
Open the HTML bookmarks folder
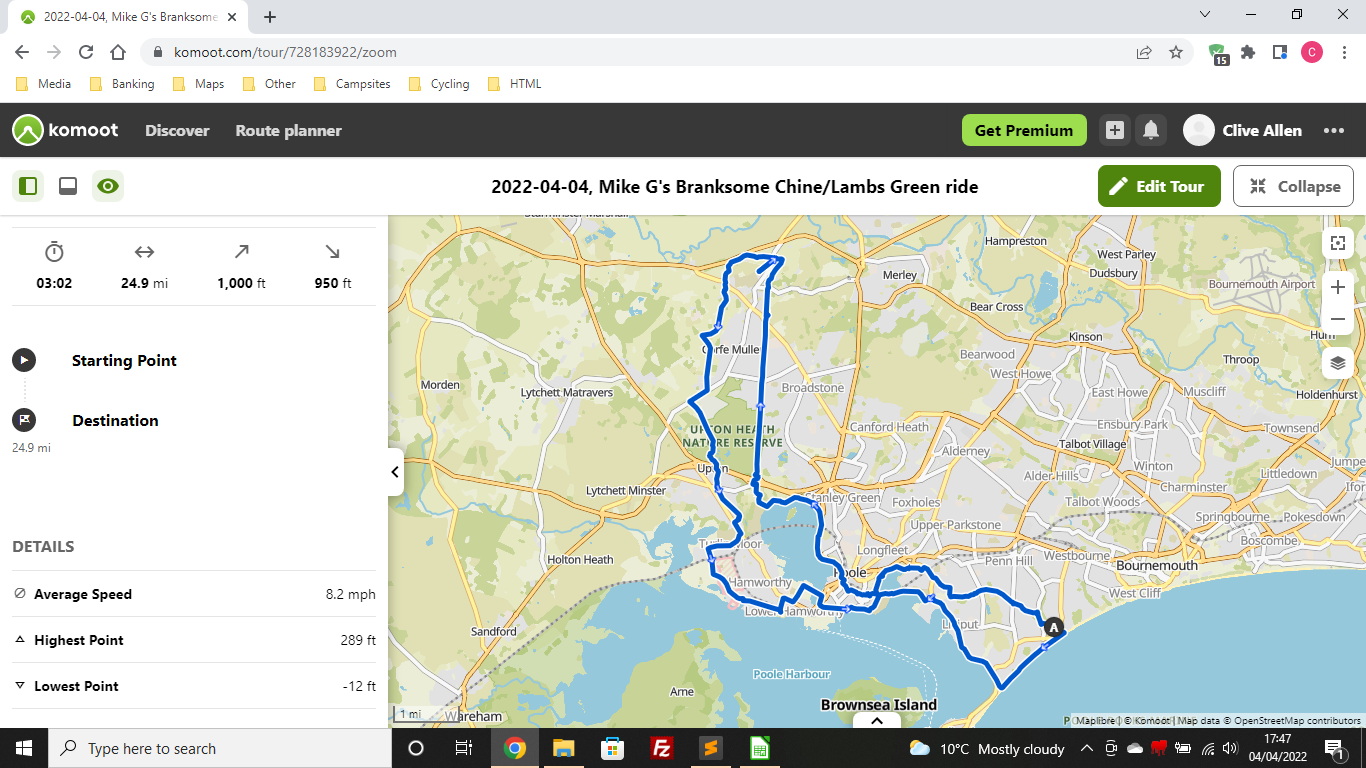click(x=515, y=84)
